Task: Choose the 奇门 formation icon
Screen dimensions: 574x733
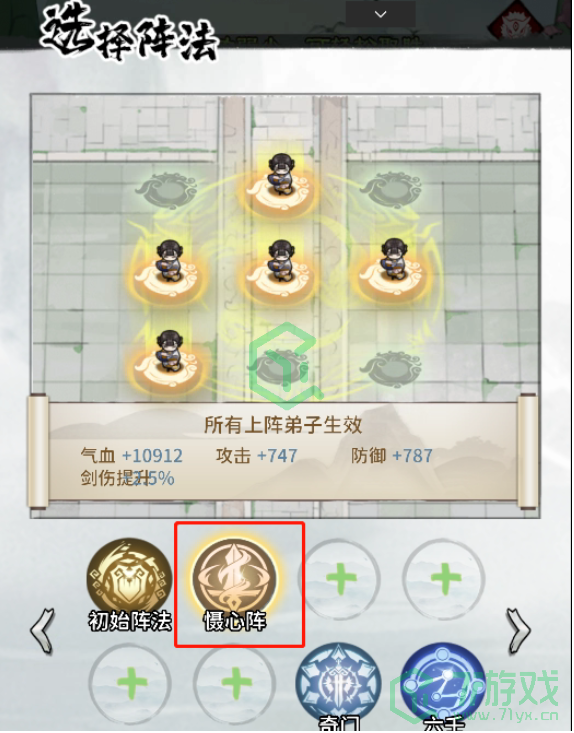Action: click(x=338, y=684)
